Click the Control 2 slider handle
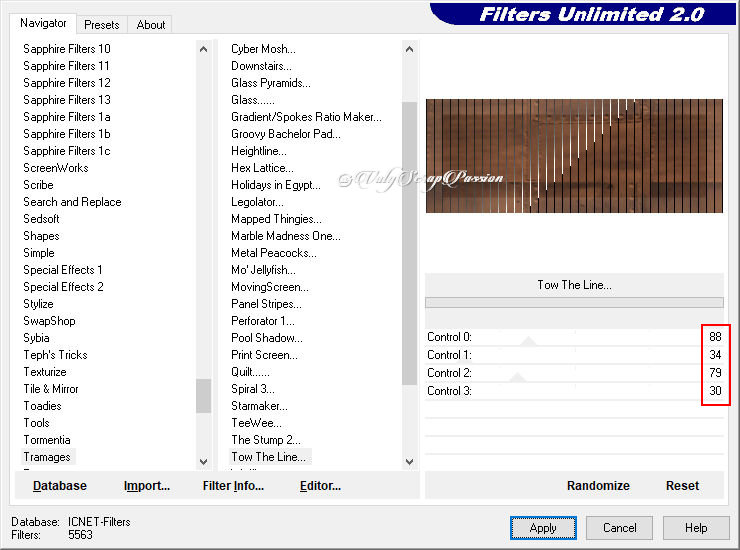Viewport: 740px width, 550px height. (x=517, y=377)
